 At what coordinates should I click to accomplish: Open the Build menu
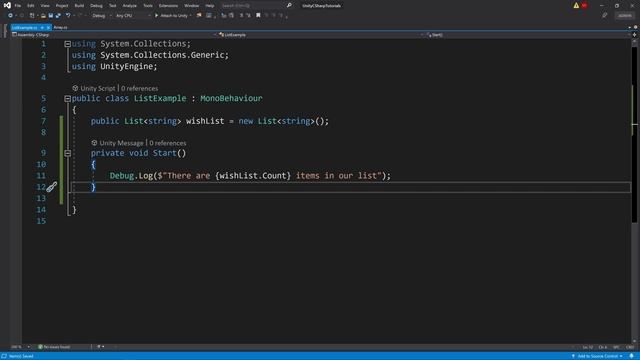pyautogui.click(x=79, y=6)
